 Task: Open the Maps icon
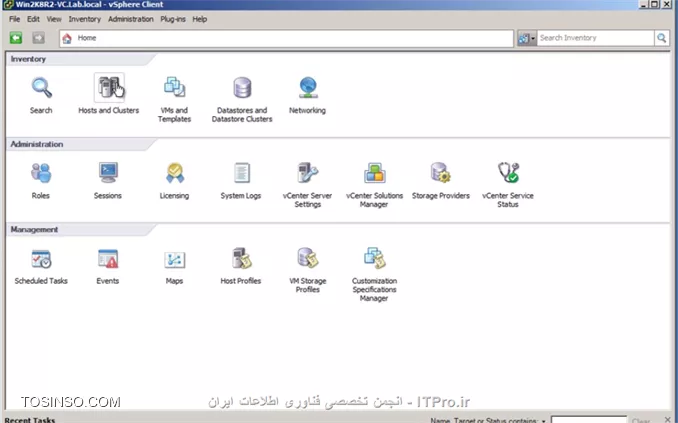175,260
